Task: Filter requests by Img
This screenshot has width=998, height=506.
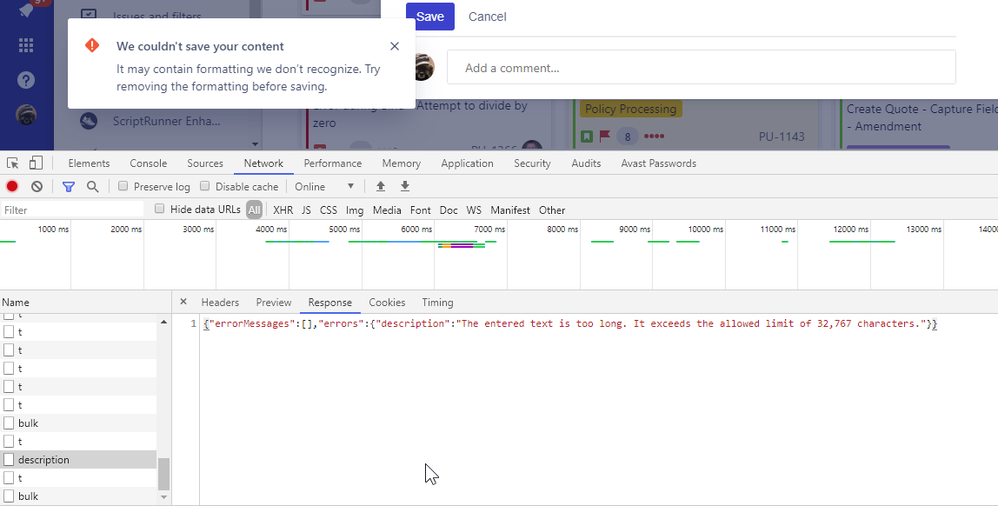Action: (355, 210)
